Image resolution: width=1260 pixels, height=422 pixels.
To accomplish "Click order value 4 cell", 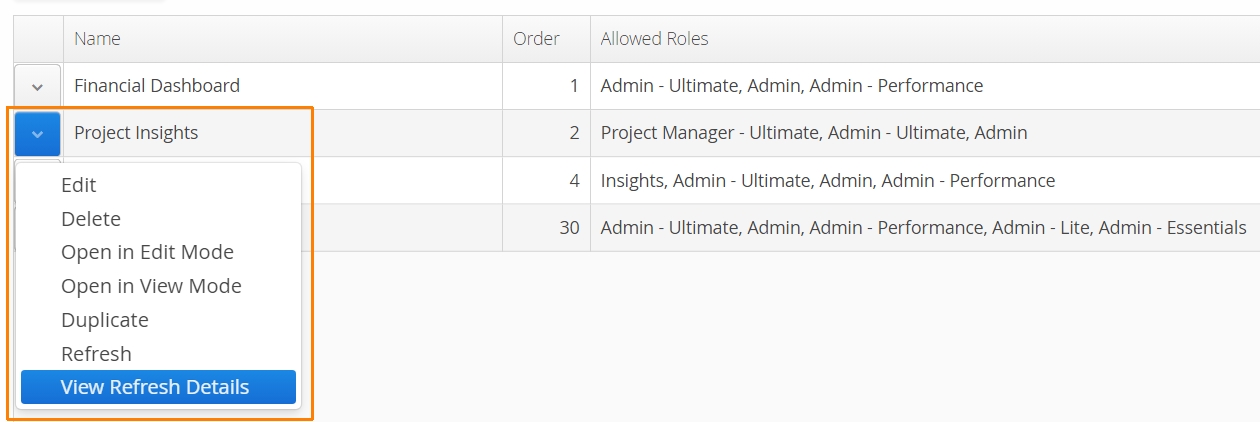I will (546, 180).
